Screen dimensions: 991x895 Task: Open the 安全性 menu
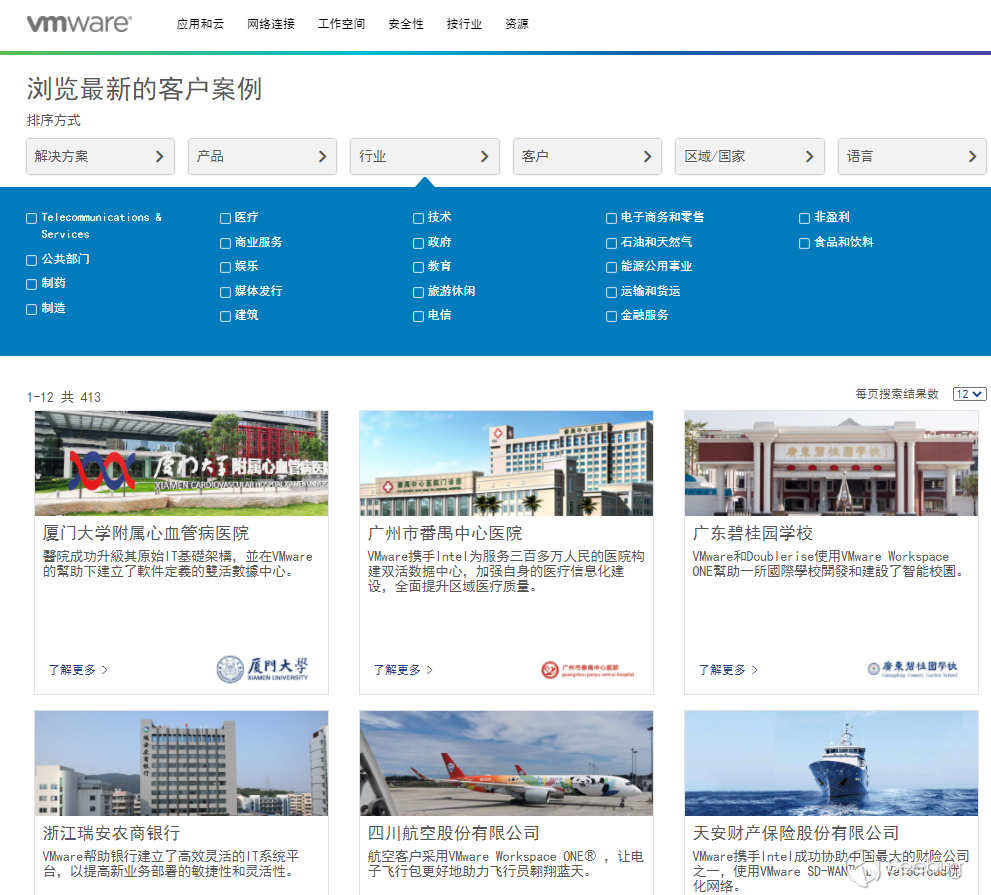[x=406, y=24]
